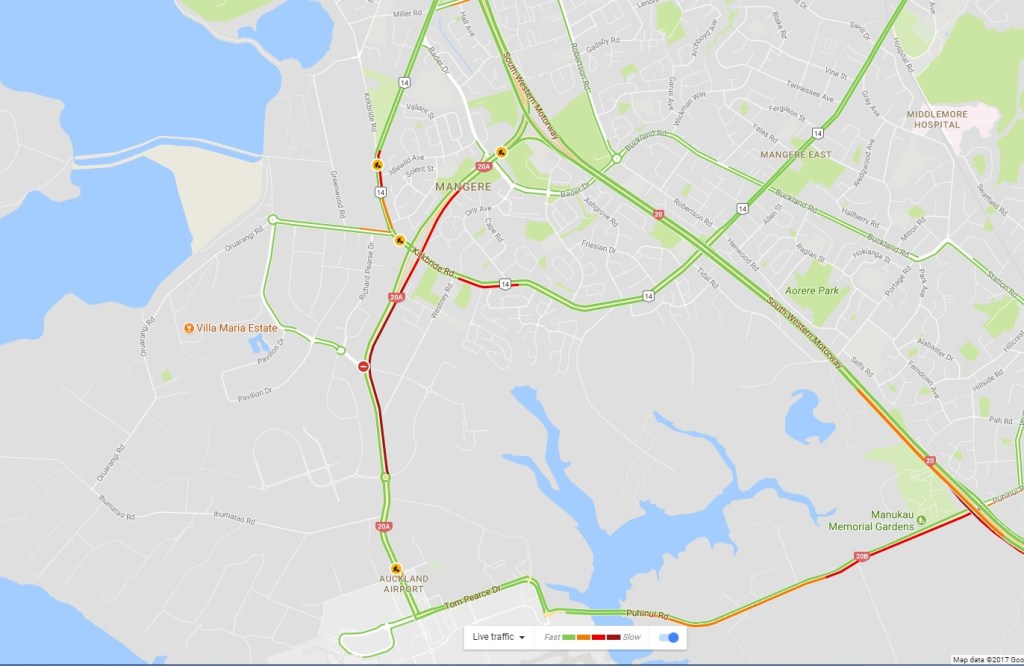Screen dimensions: 1024x666
Task: Open the Live traffic dropdown
Action: [x=498, y=637]
